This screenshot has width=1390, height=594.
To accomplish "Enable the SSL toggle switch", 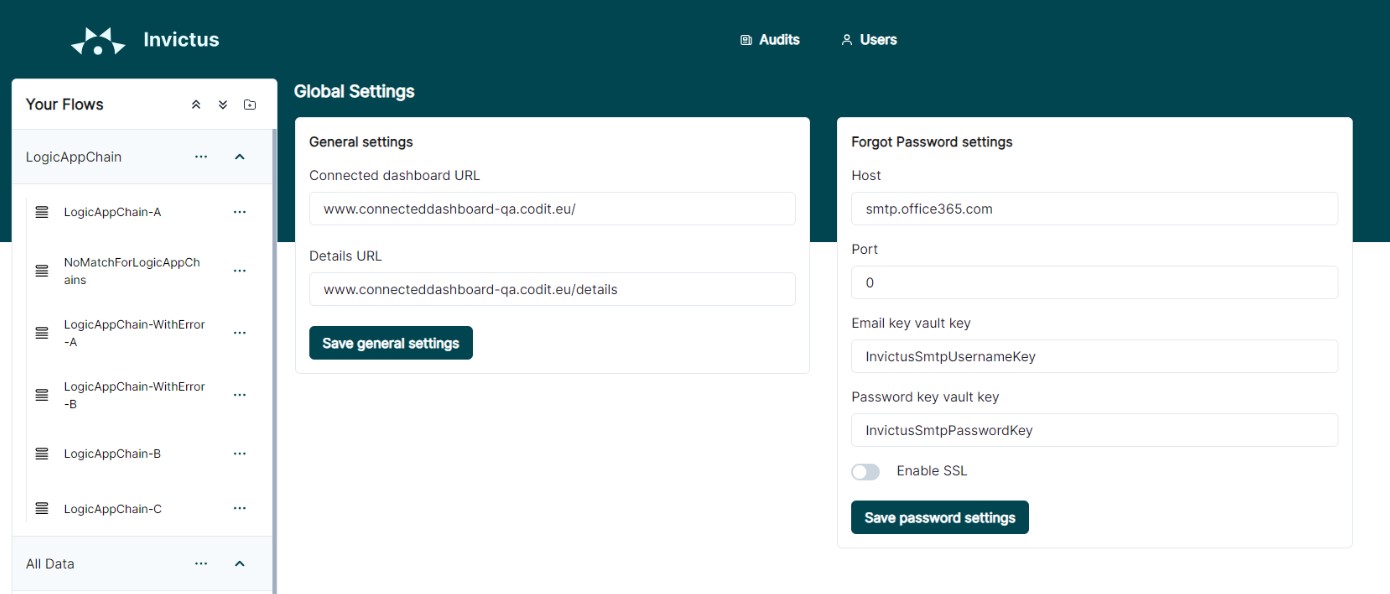I will [x=866, y=470].
